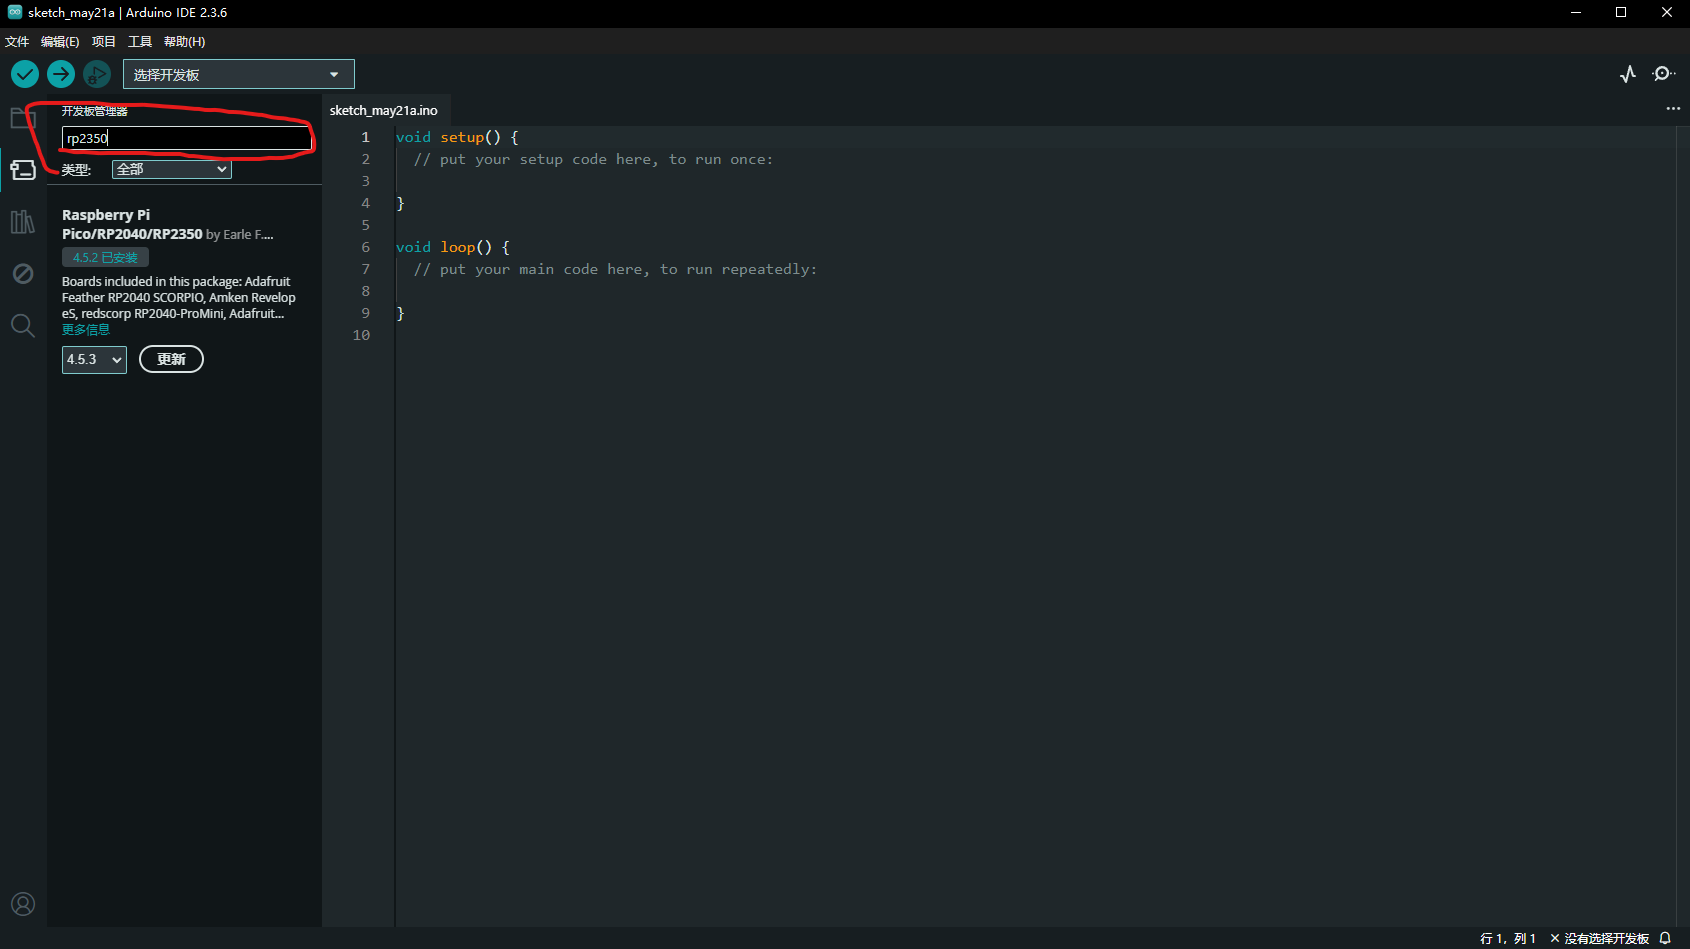
Task: Click the Upload arrow button
Action: pyautogui.click(x=61, y=74)
